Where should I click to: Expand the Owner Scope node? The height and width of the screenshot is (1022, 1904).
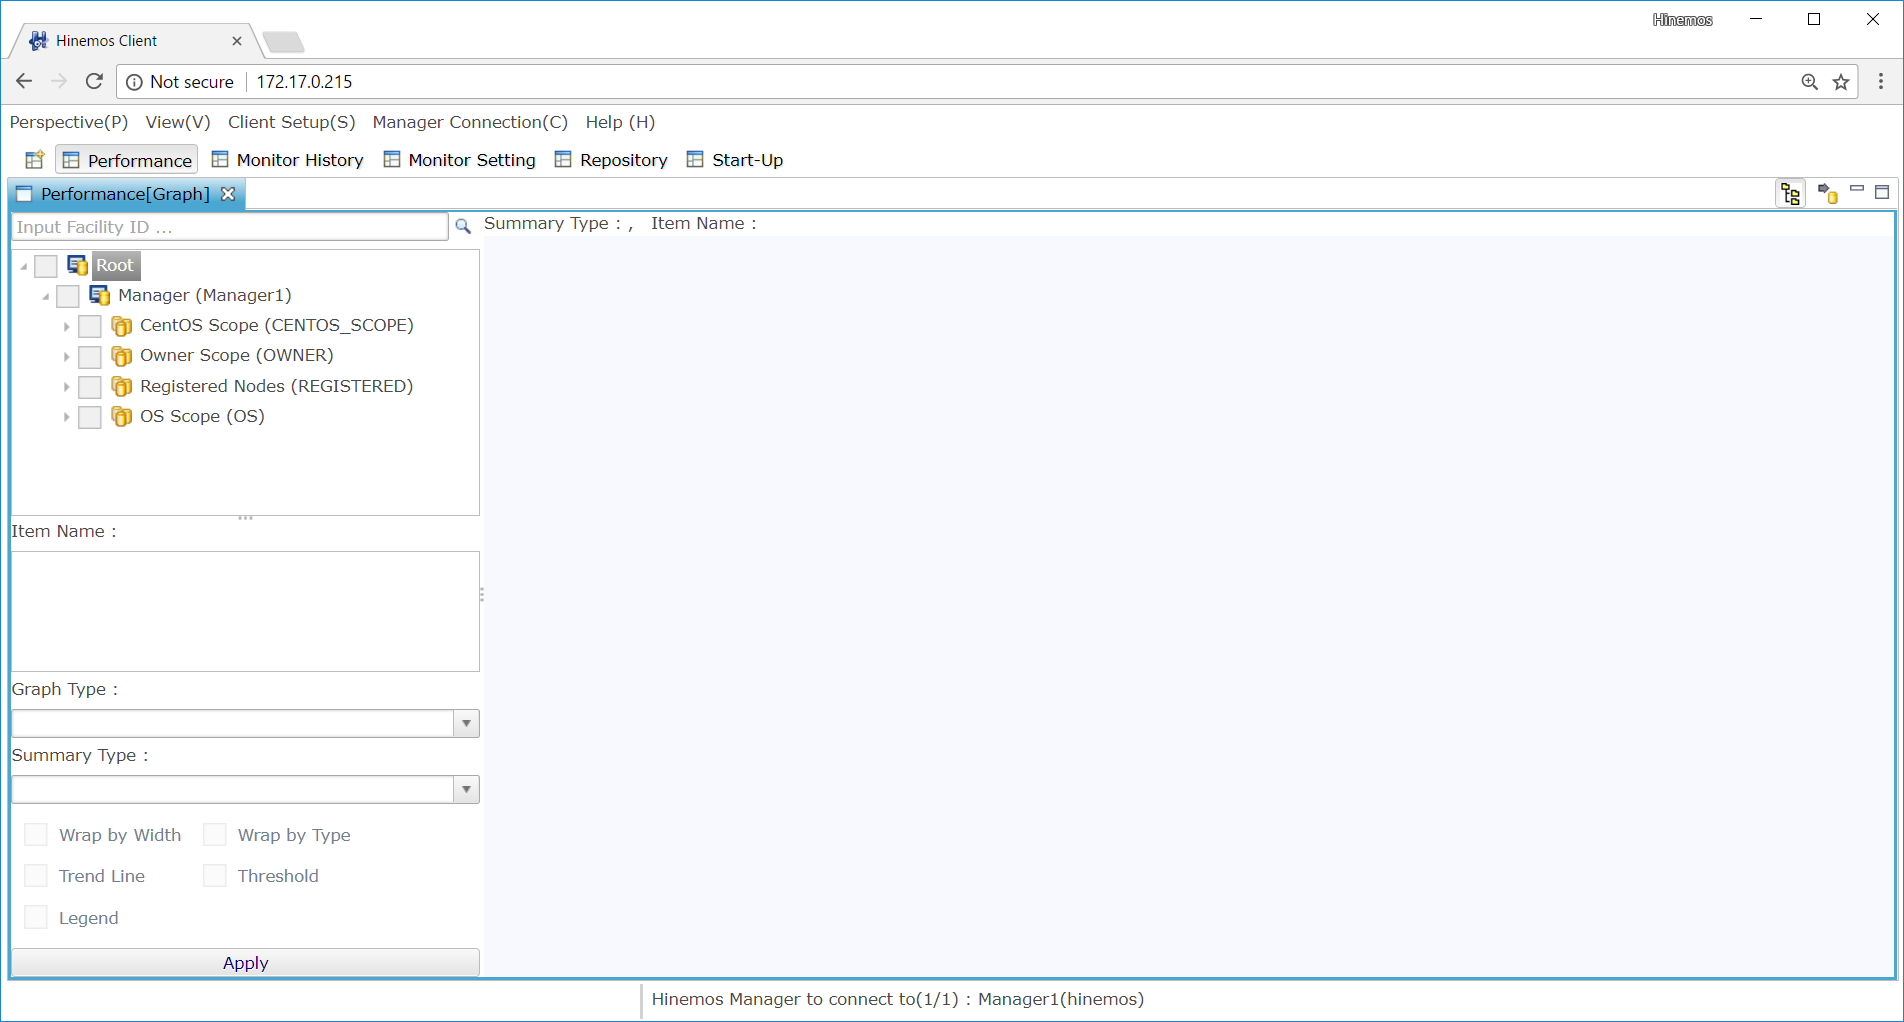point(67,357)
